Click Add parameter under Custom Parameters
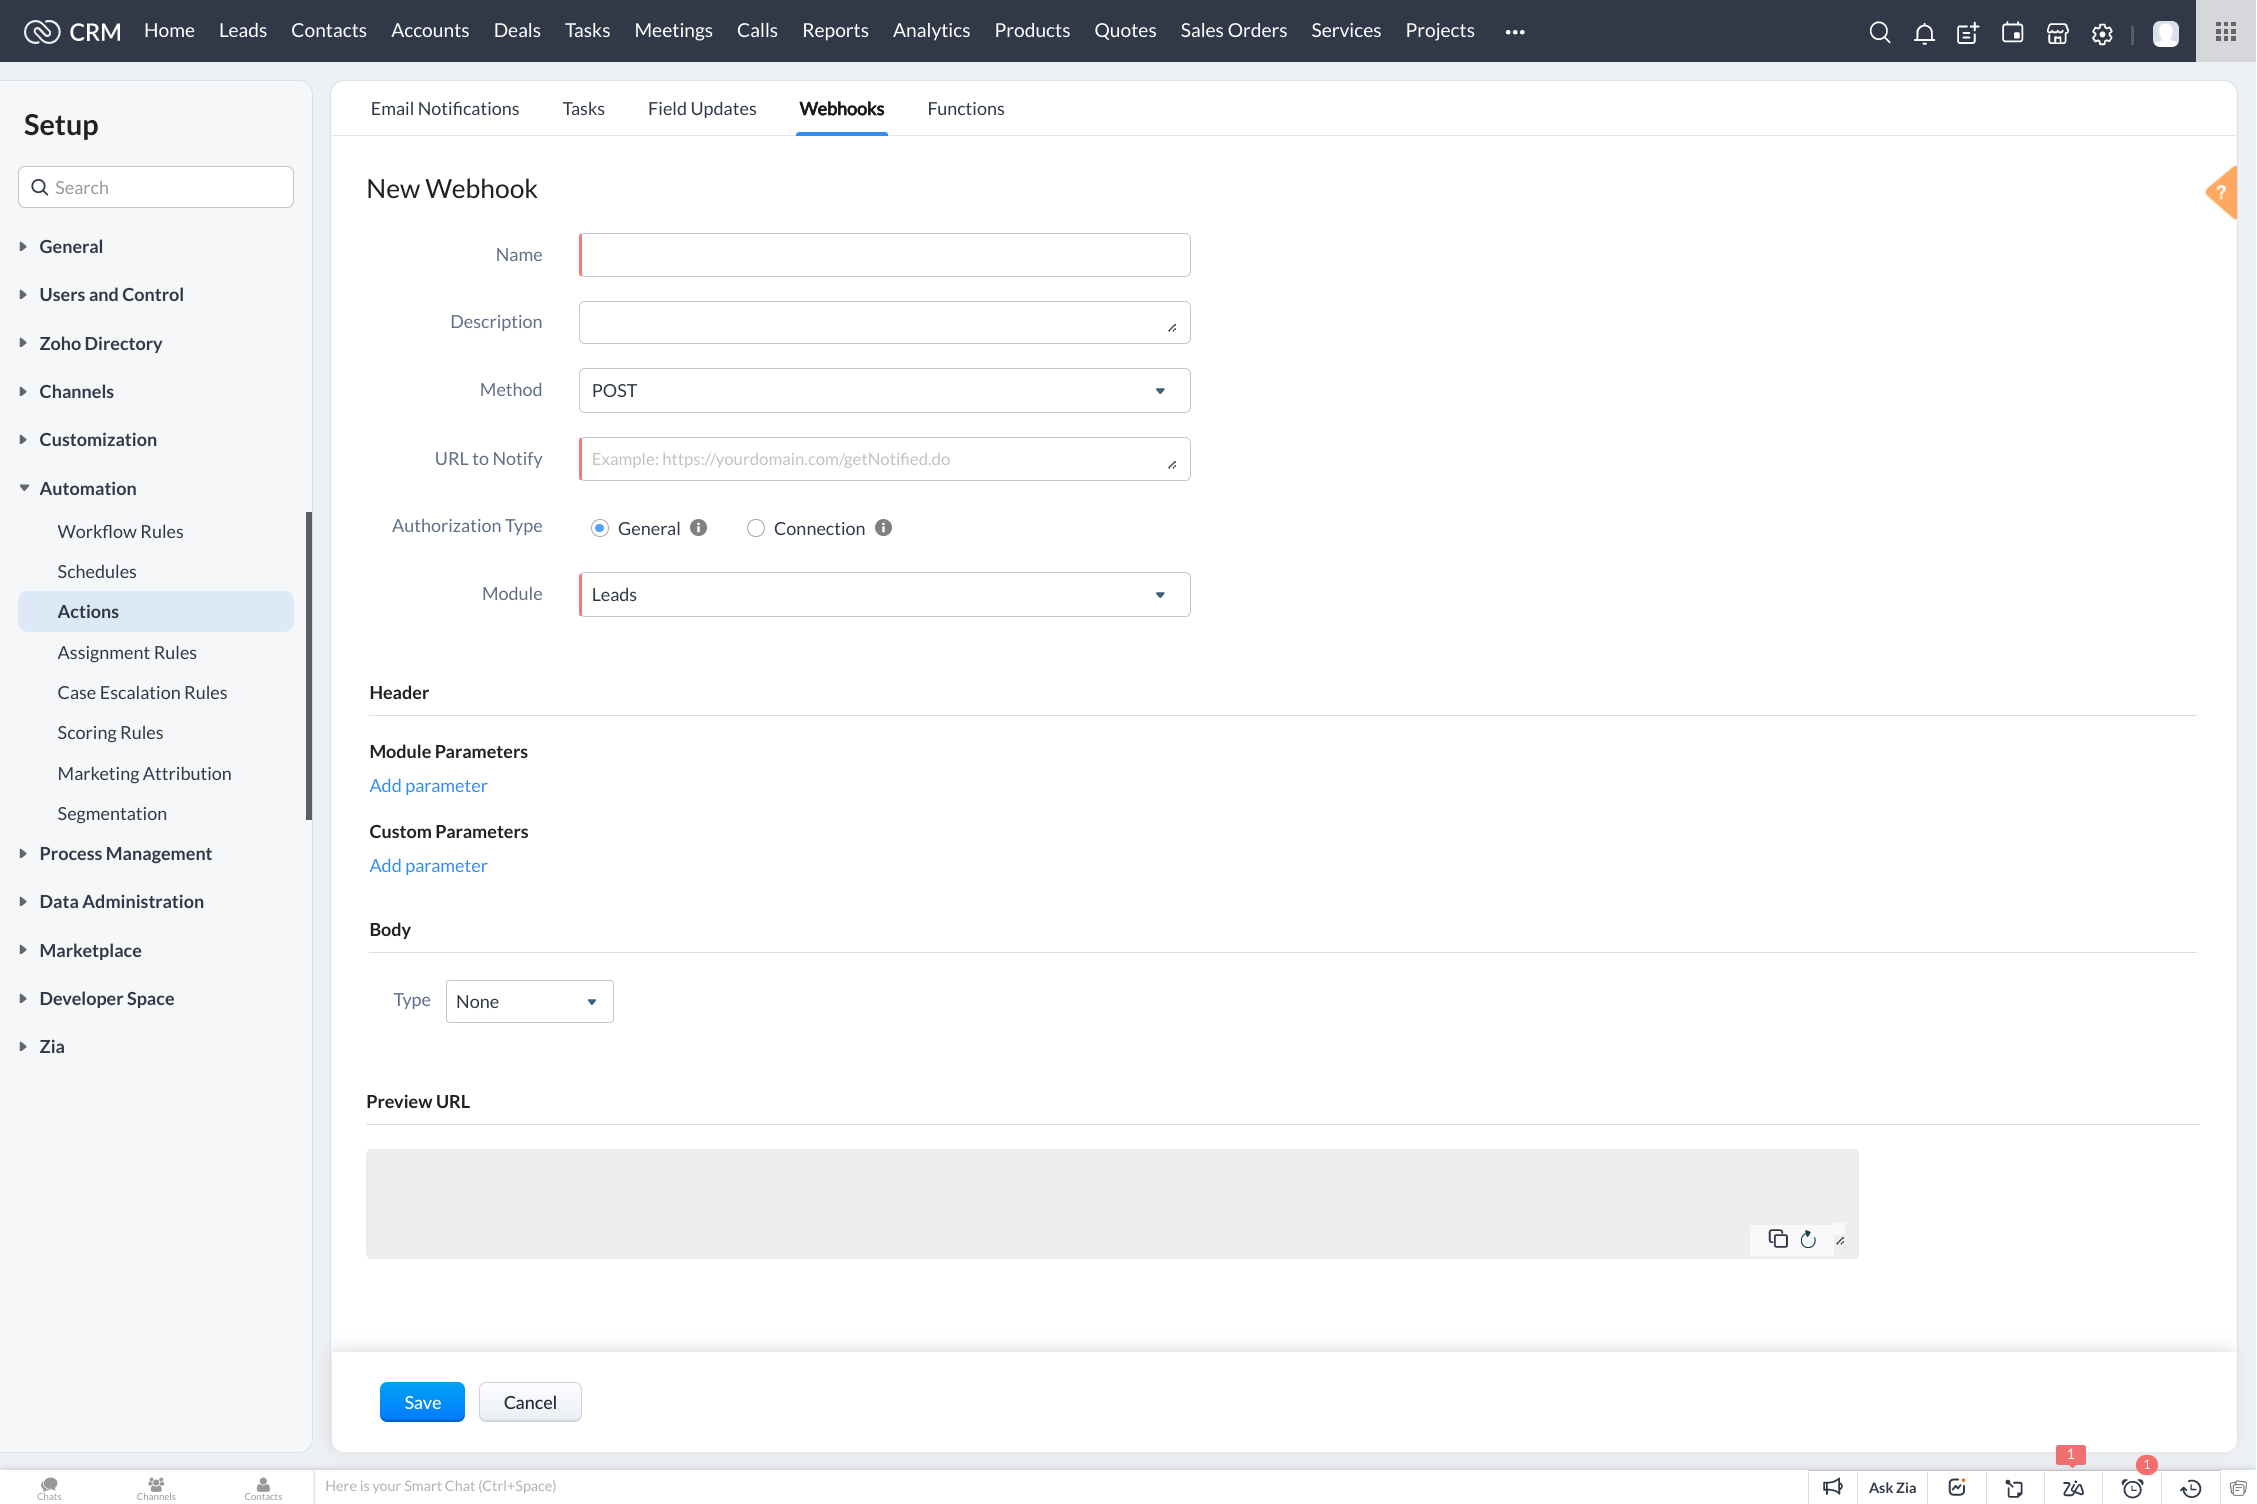Viewport: 2257px width, 1504px height. pyautogui.click(x=426, y=864)
